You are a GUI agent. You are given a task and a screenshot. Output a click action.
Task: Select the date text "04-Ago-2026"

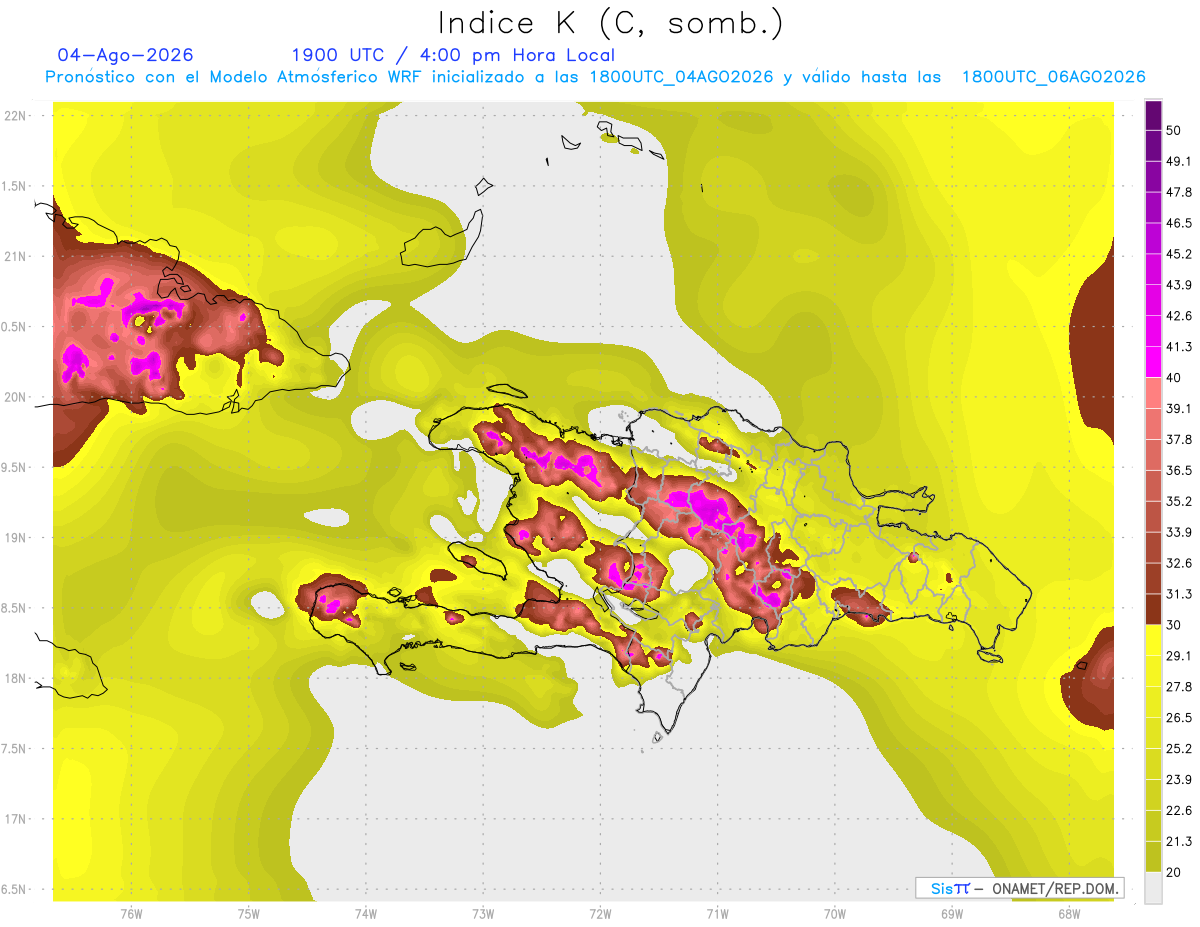point(126,55)
